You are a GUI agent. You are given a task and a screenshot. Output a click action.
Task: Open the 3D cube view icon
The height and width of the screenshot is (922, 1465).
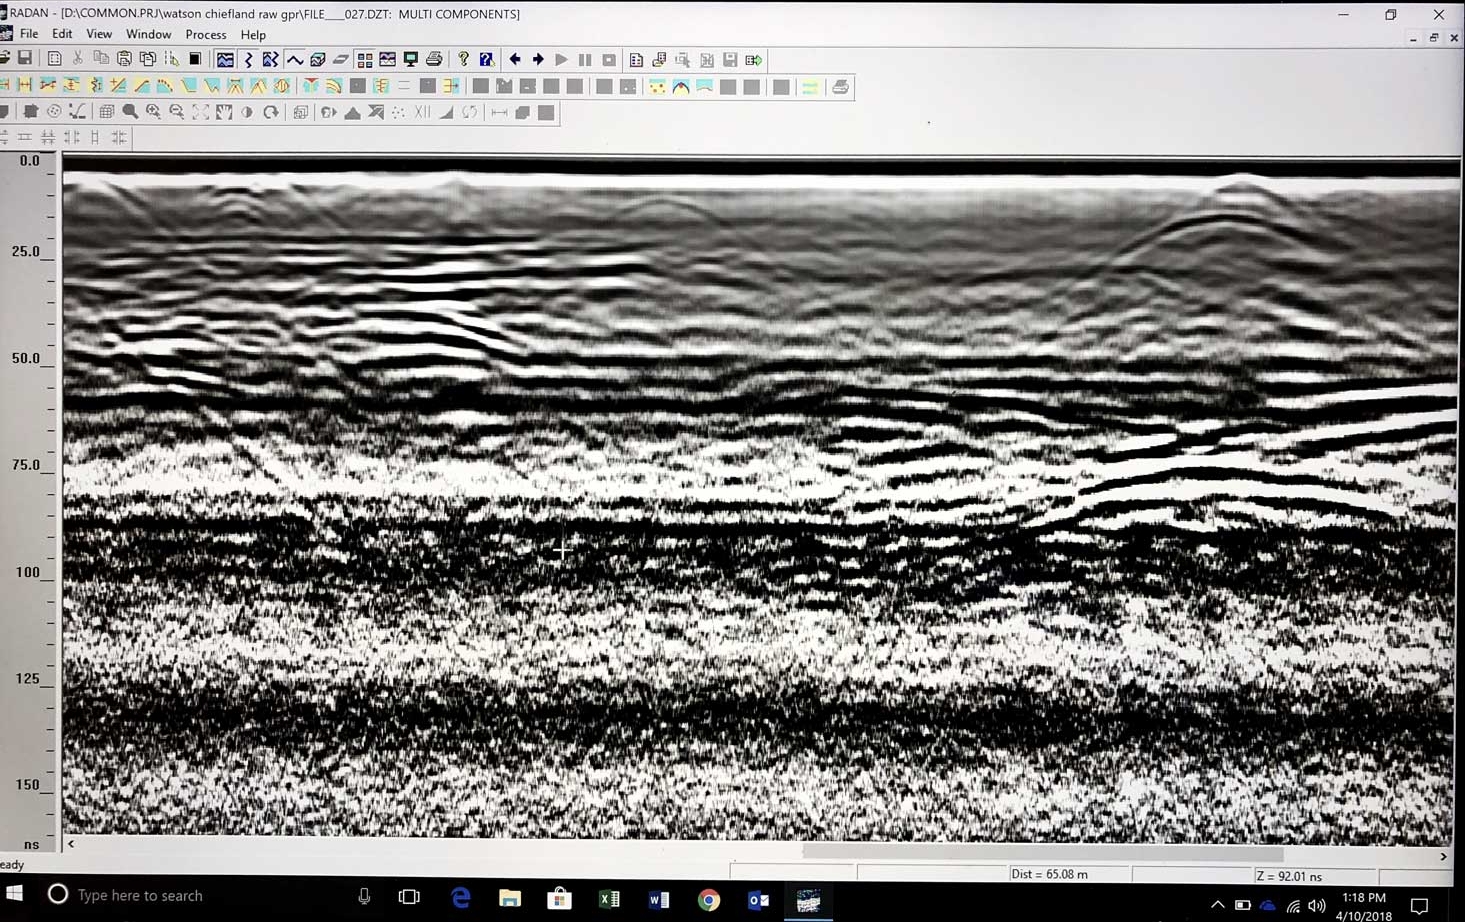point(318,60)
